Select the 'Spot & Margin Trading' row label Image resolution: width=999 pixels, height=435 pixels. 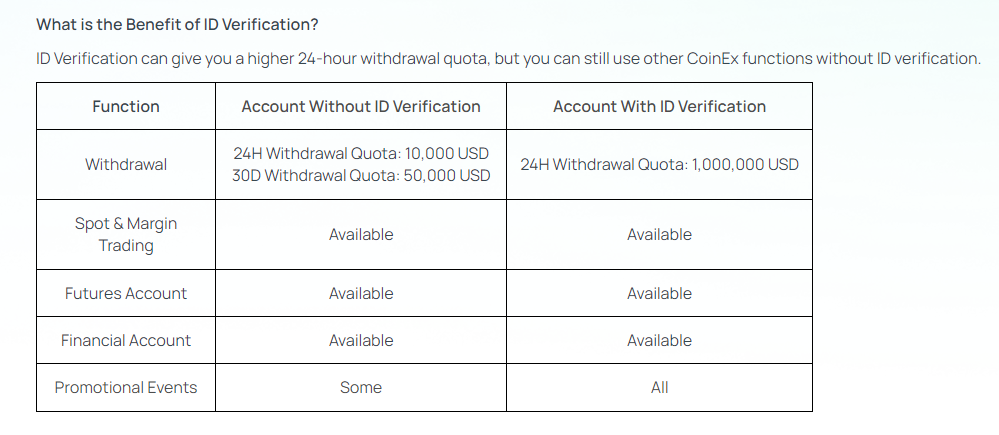pyautogui.click(x=126, y=234)
